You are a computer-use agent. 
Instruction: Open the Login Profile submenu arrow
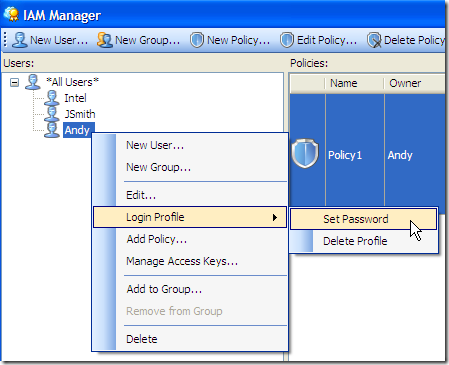275,217
